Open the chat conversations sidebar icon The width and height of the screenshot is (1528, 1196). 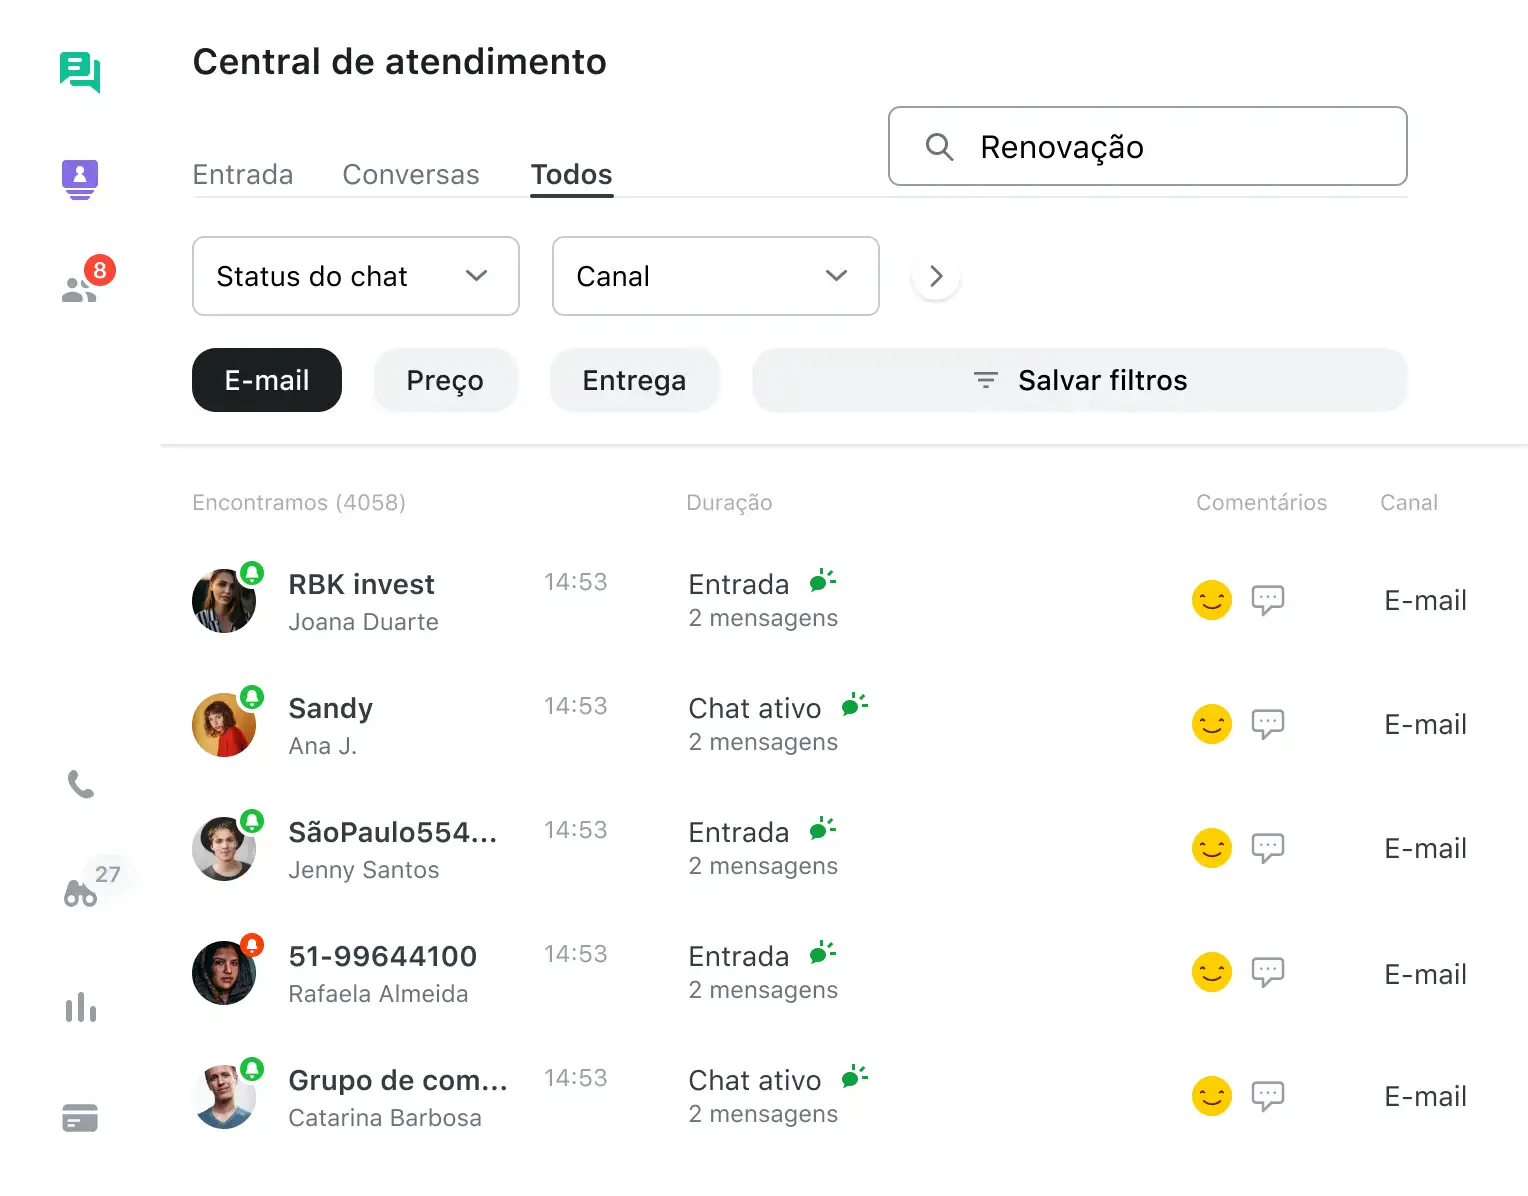tap(80, 72)
